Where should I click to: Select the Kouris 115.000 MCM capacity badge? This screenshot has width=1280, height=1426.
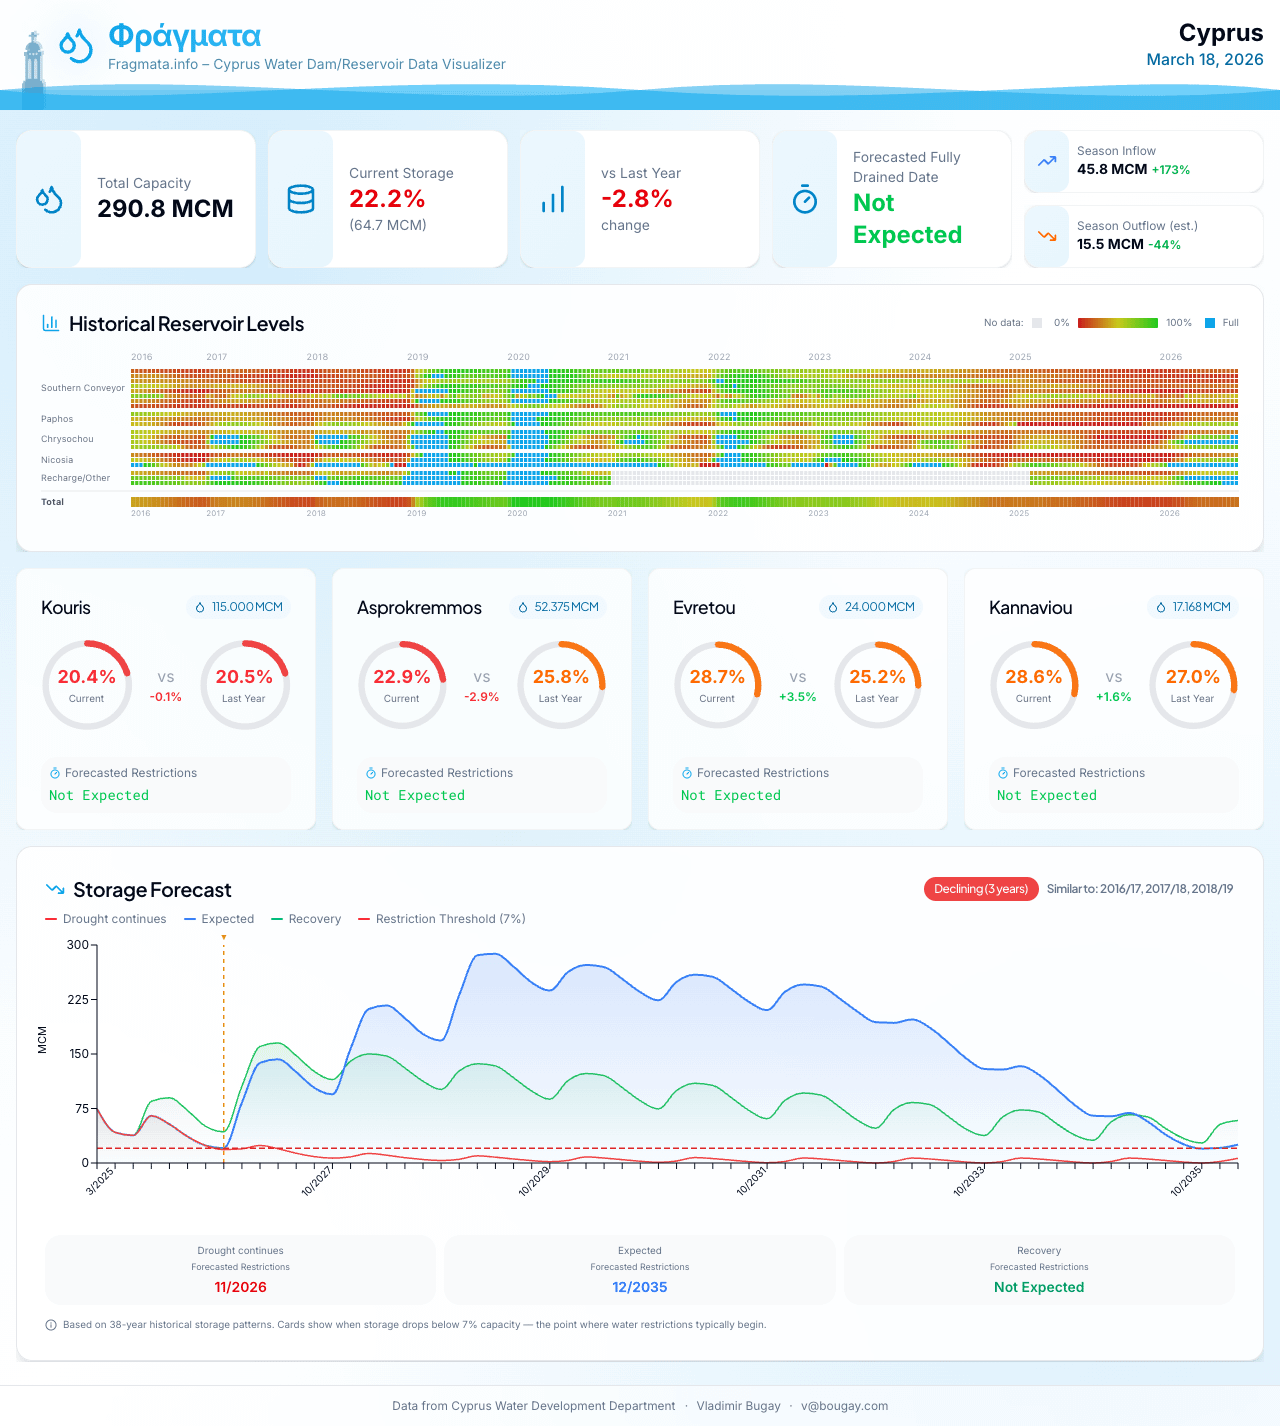[x=239, y=607]
